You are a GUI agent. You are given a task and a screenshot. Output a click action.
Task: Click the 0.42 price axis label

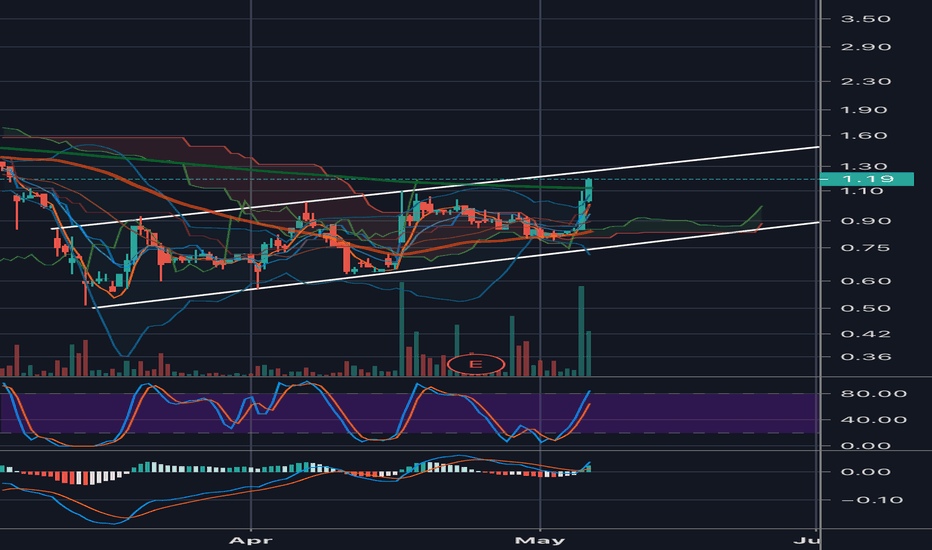click(866, 334)
